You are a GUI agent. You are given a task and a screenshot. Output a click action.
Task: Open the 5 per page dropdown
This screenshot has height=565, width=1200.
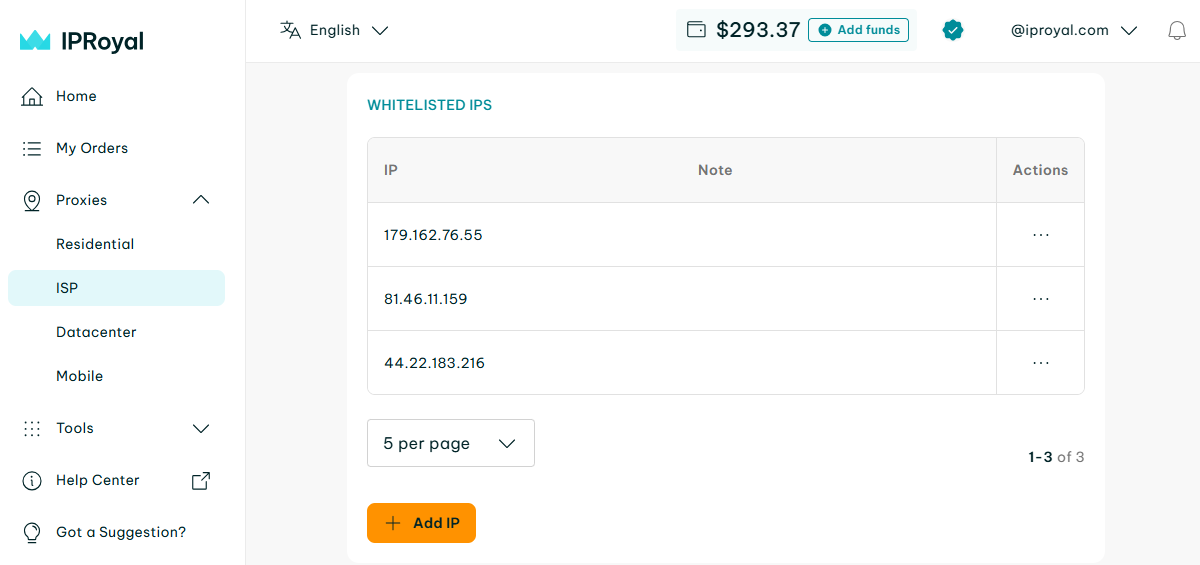pos(451,443)
